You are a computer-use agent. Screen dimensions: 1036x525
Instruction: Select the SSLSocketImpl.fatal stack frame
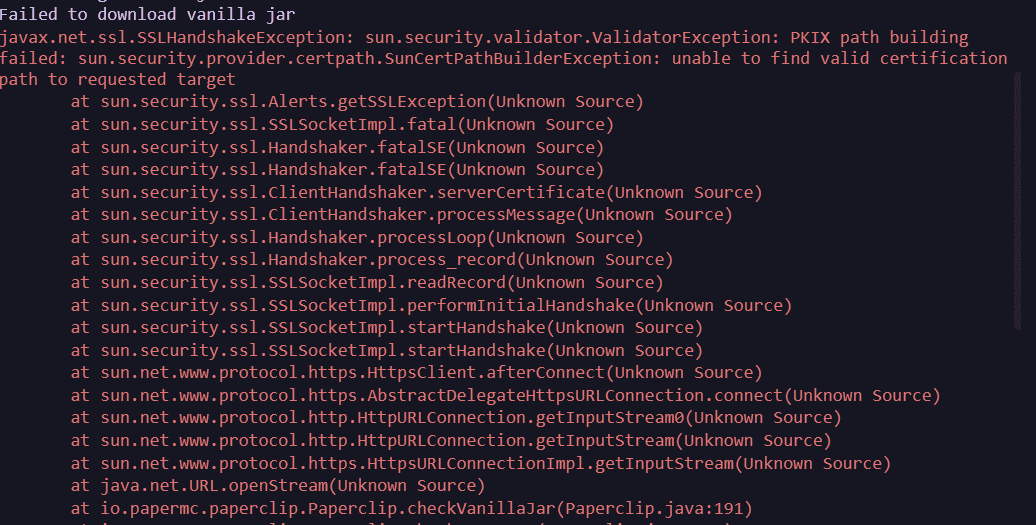coord(342,125)
